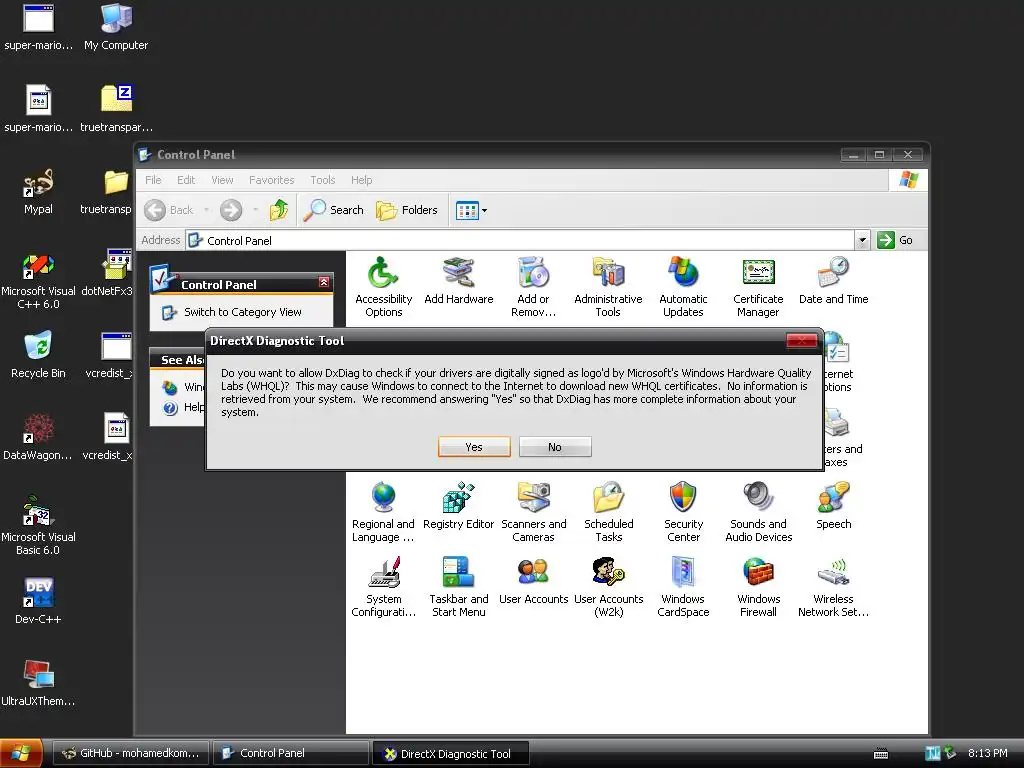Open Administrative Tools icon

(608, 287)
